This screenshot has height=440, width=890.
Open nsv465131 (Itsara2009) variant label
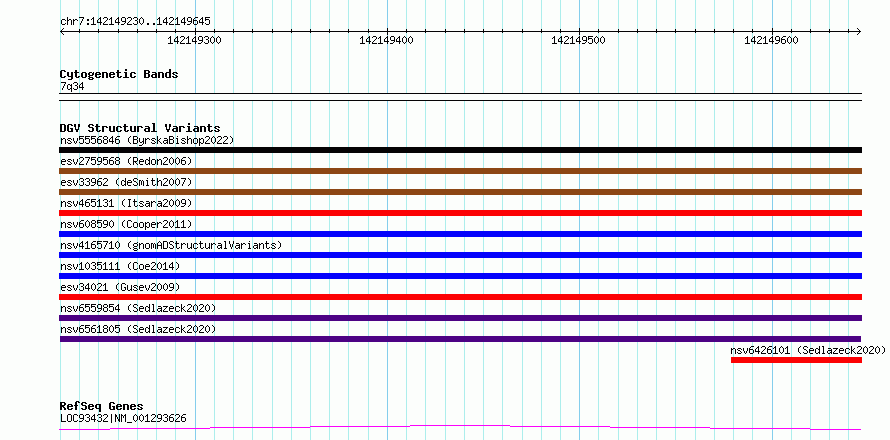coord(126,203)
